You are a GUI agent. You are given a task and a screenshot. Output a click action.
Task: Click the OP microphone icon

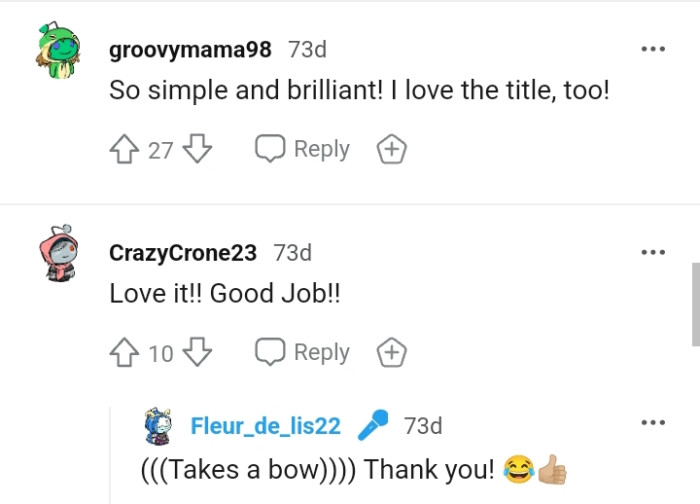372,425
